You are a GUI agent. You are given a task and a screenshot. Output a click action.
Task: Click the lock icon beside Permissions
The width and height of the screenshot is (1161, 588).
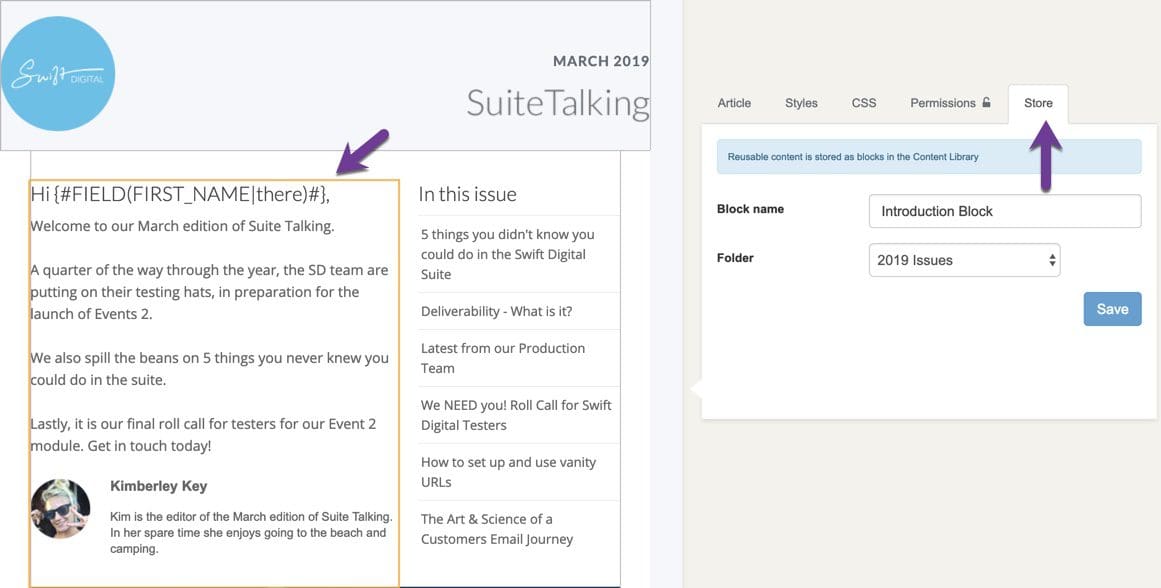click(986, 102)
